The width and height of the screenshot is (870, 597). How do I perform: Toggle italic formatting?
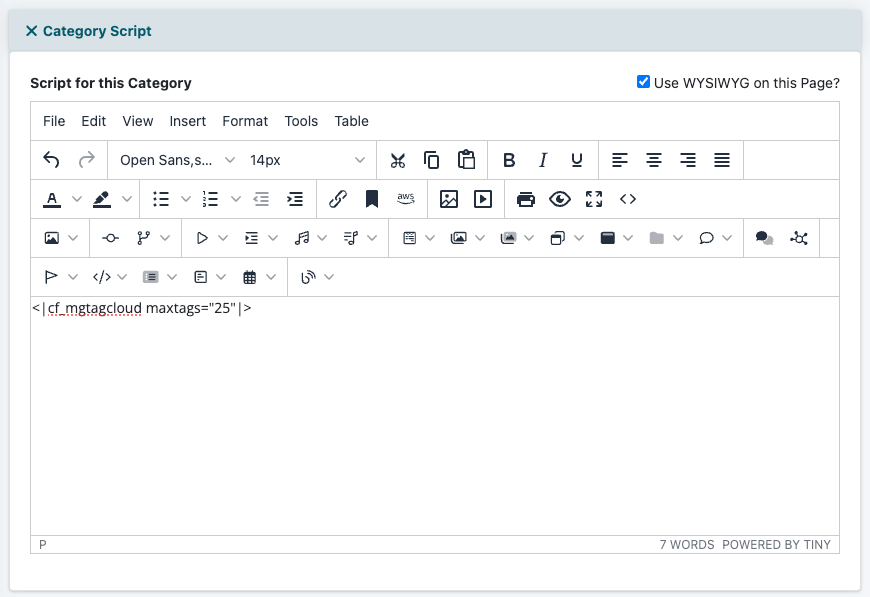pyautogui.click(x=543, y=160)
